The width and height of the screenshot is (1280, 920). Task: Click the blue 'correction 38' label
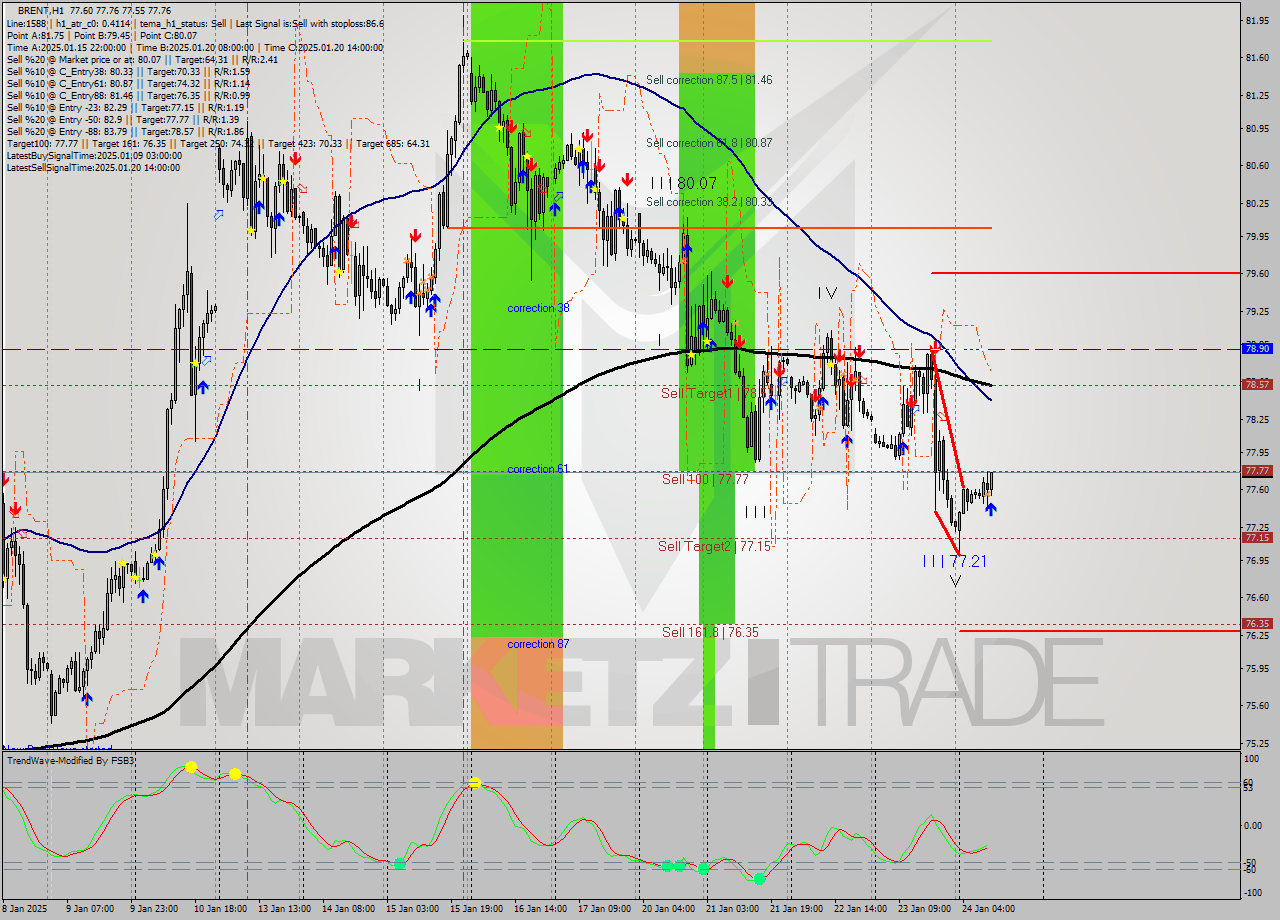tap(538, 308)
